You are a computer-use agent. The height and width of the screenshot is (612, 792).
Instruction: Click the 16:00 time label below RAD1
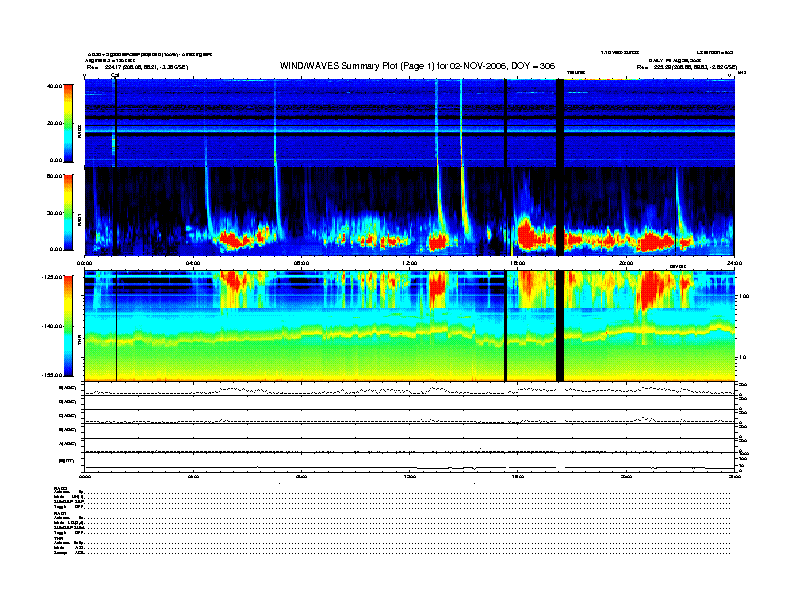pos(518,263)
